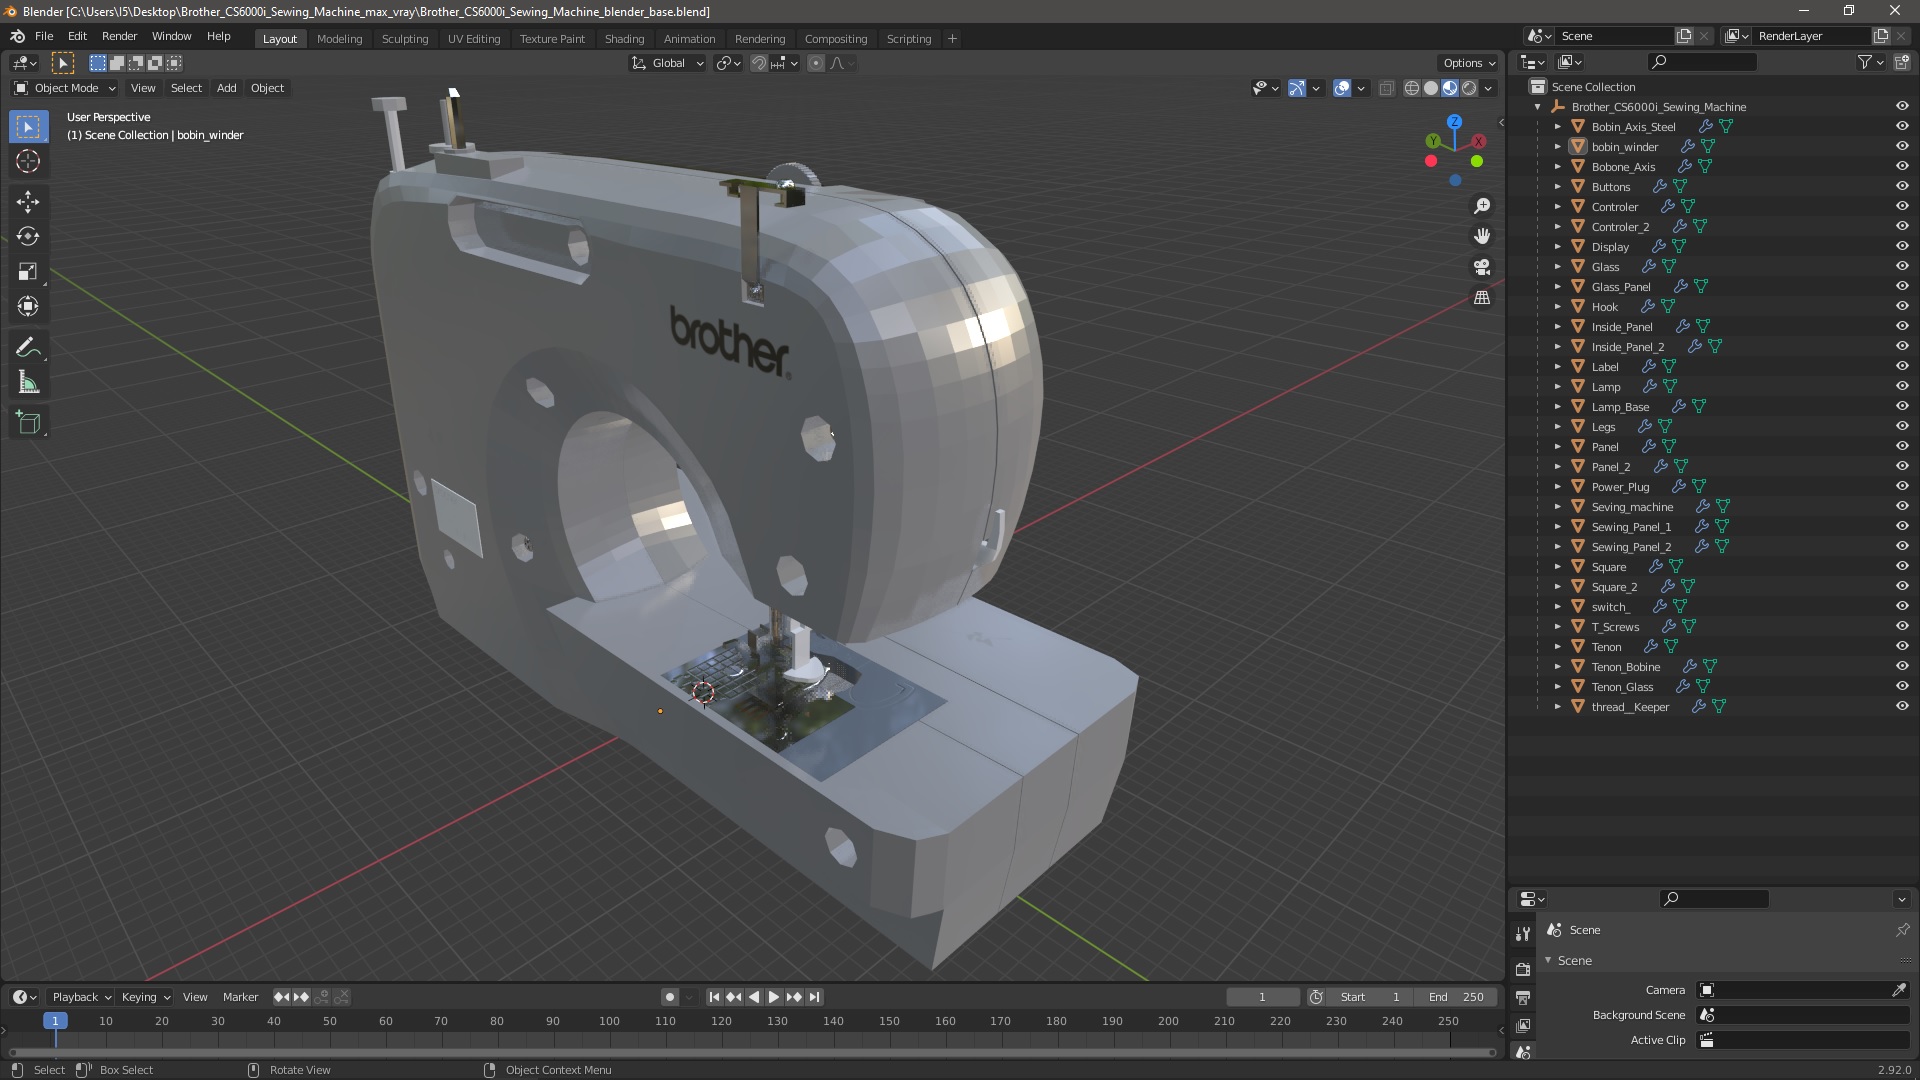Select the Annotate tool
The width and height of the screenshot is (1920, 1080).
[x=28, y=348]
